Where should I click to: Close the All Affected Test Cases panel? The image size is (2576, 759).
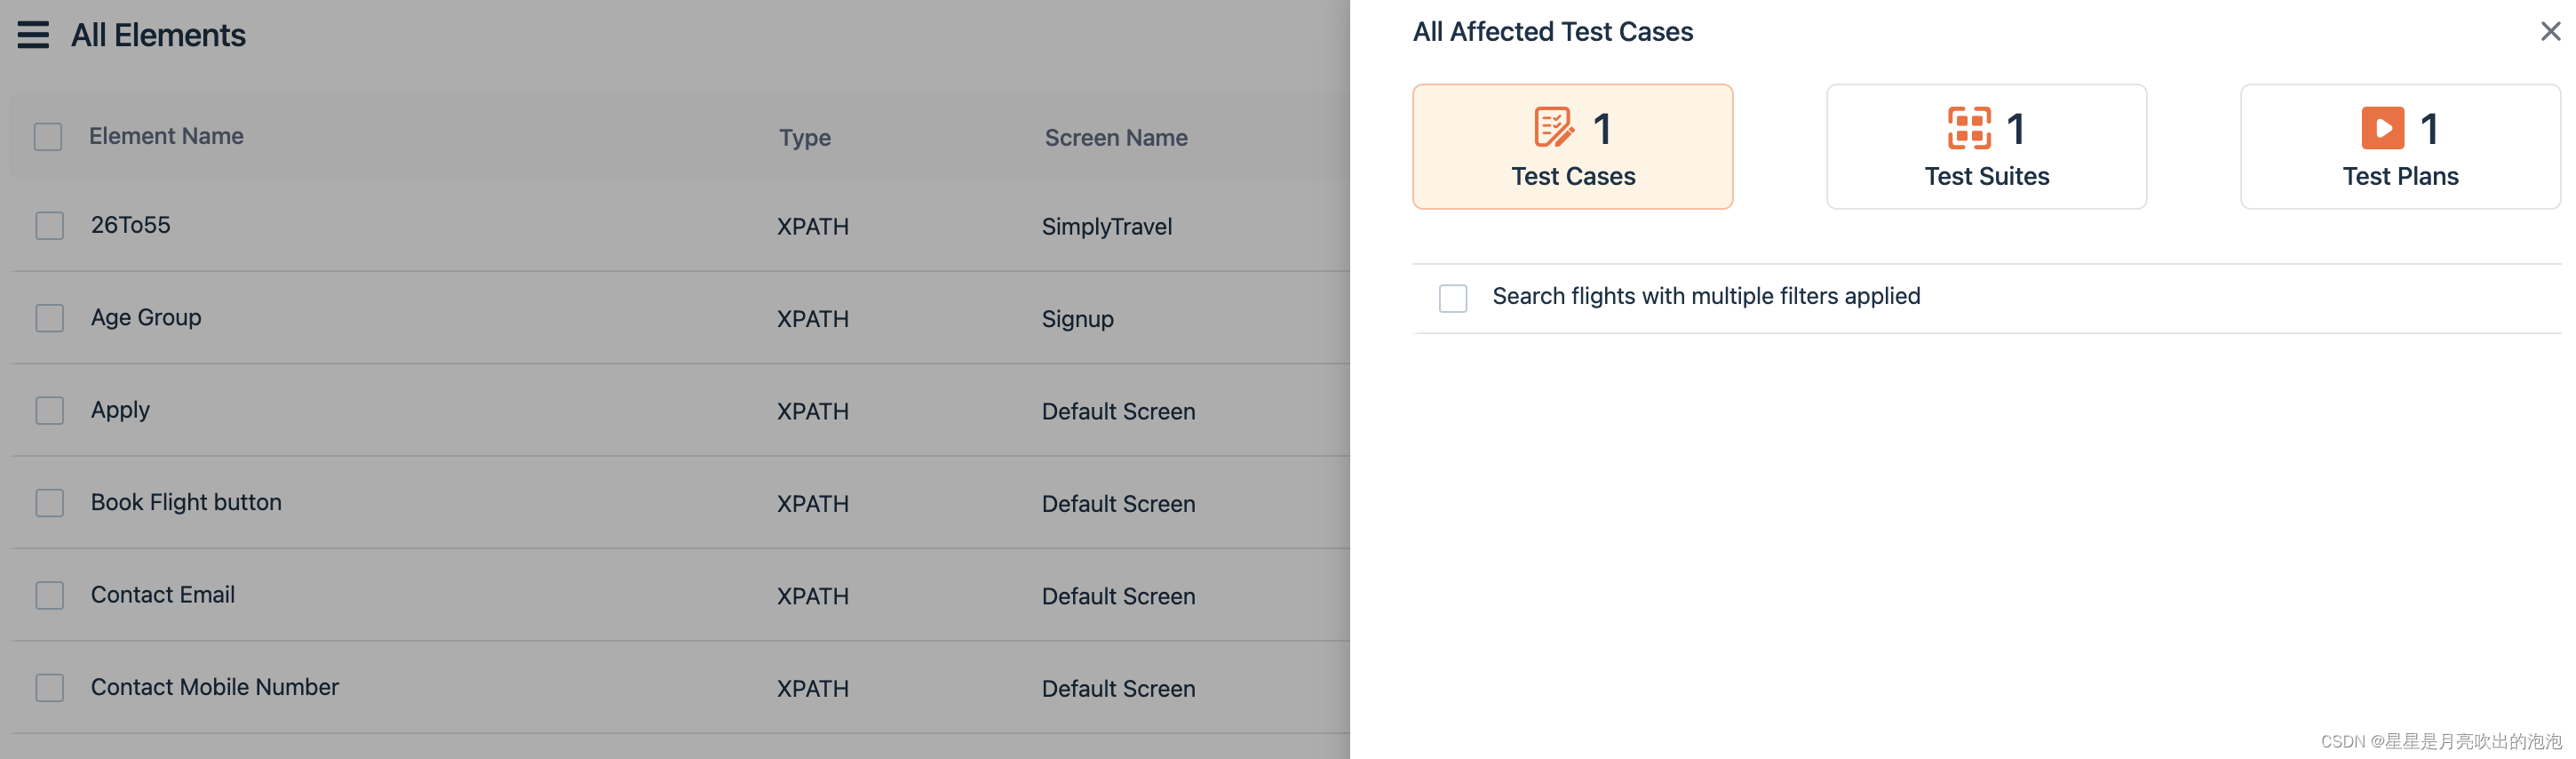tap(2550, 31)
